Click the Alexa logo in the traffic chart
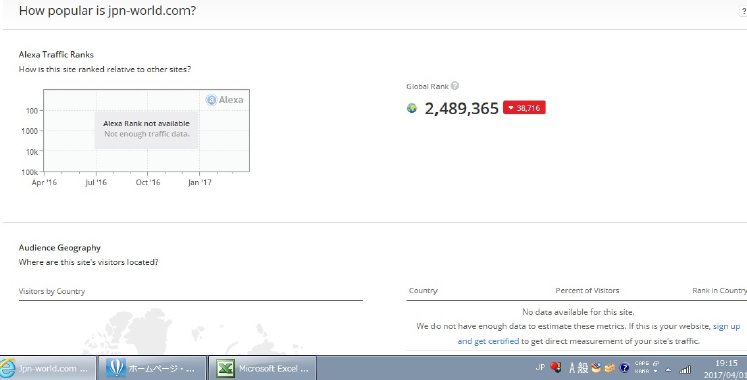 pyautogui.click(x=224, y=100)
